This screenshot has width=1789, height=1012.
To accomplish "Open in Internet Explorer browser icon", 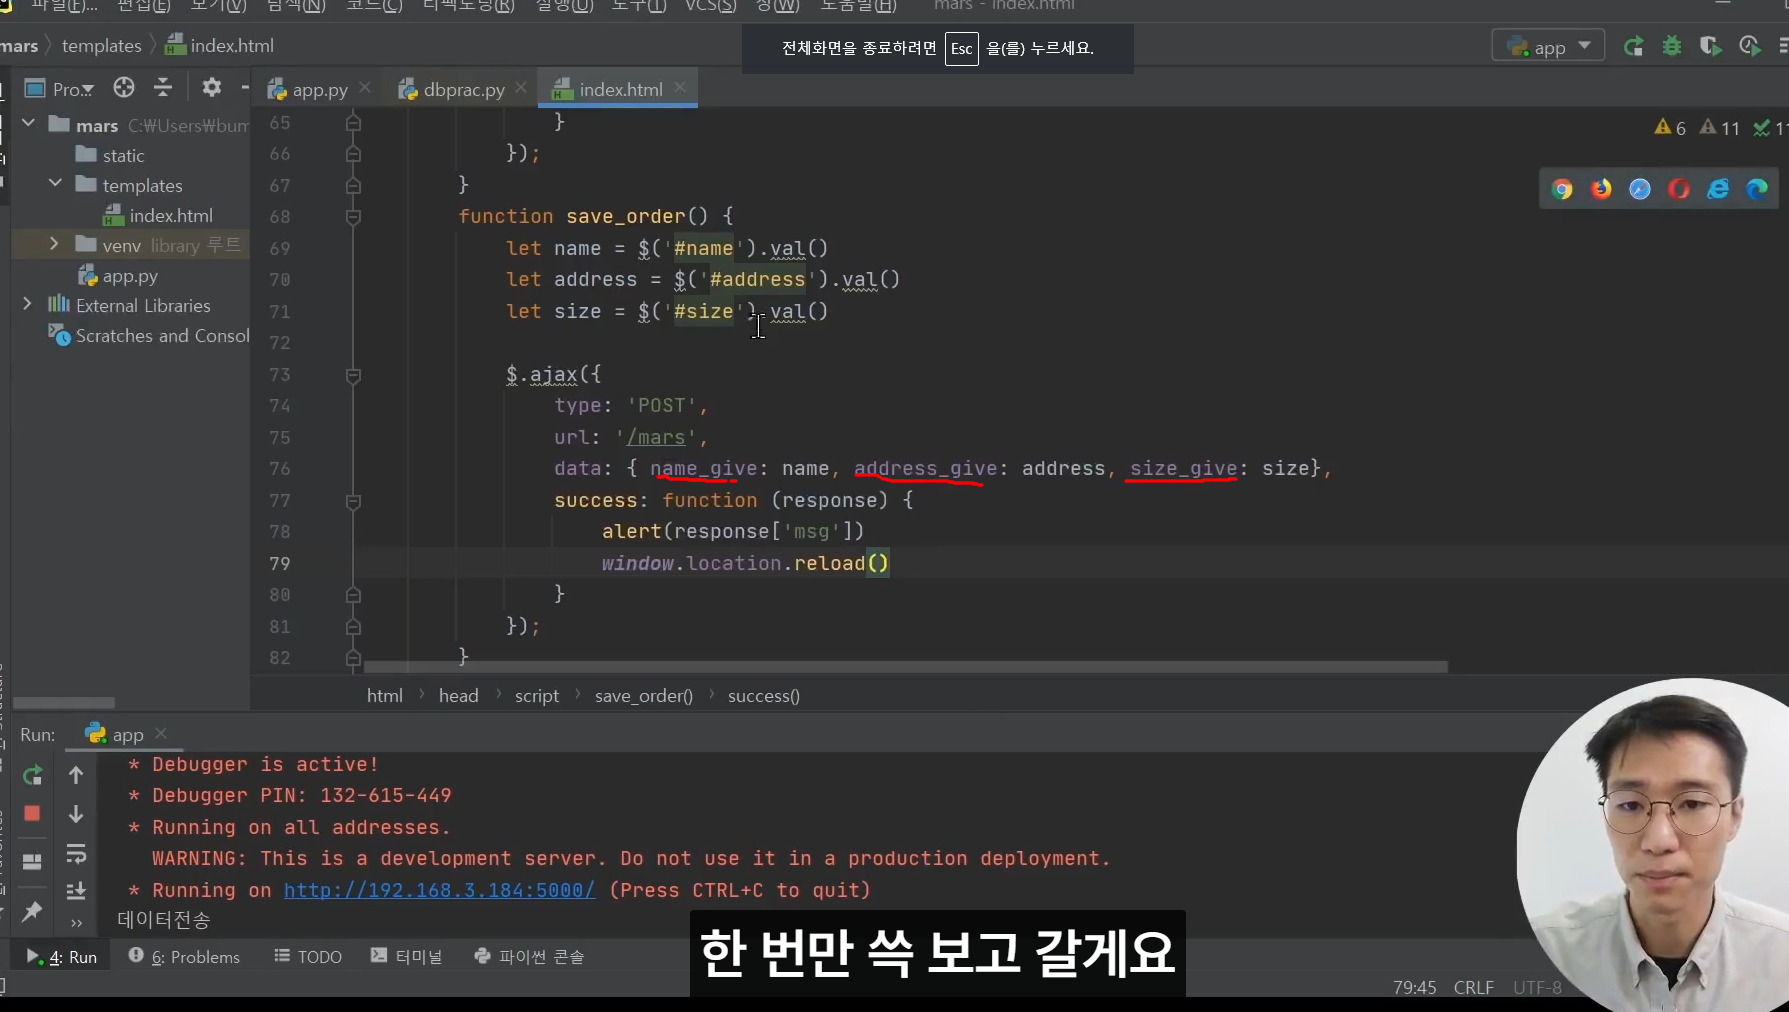I will coord(1718,189).
